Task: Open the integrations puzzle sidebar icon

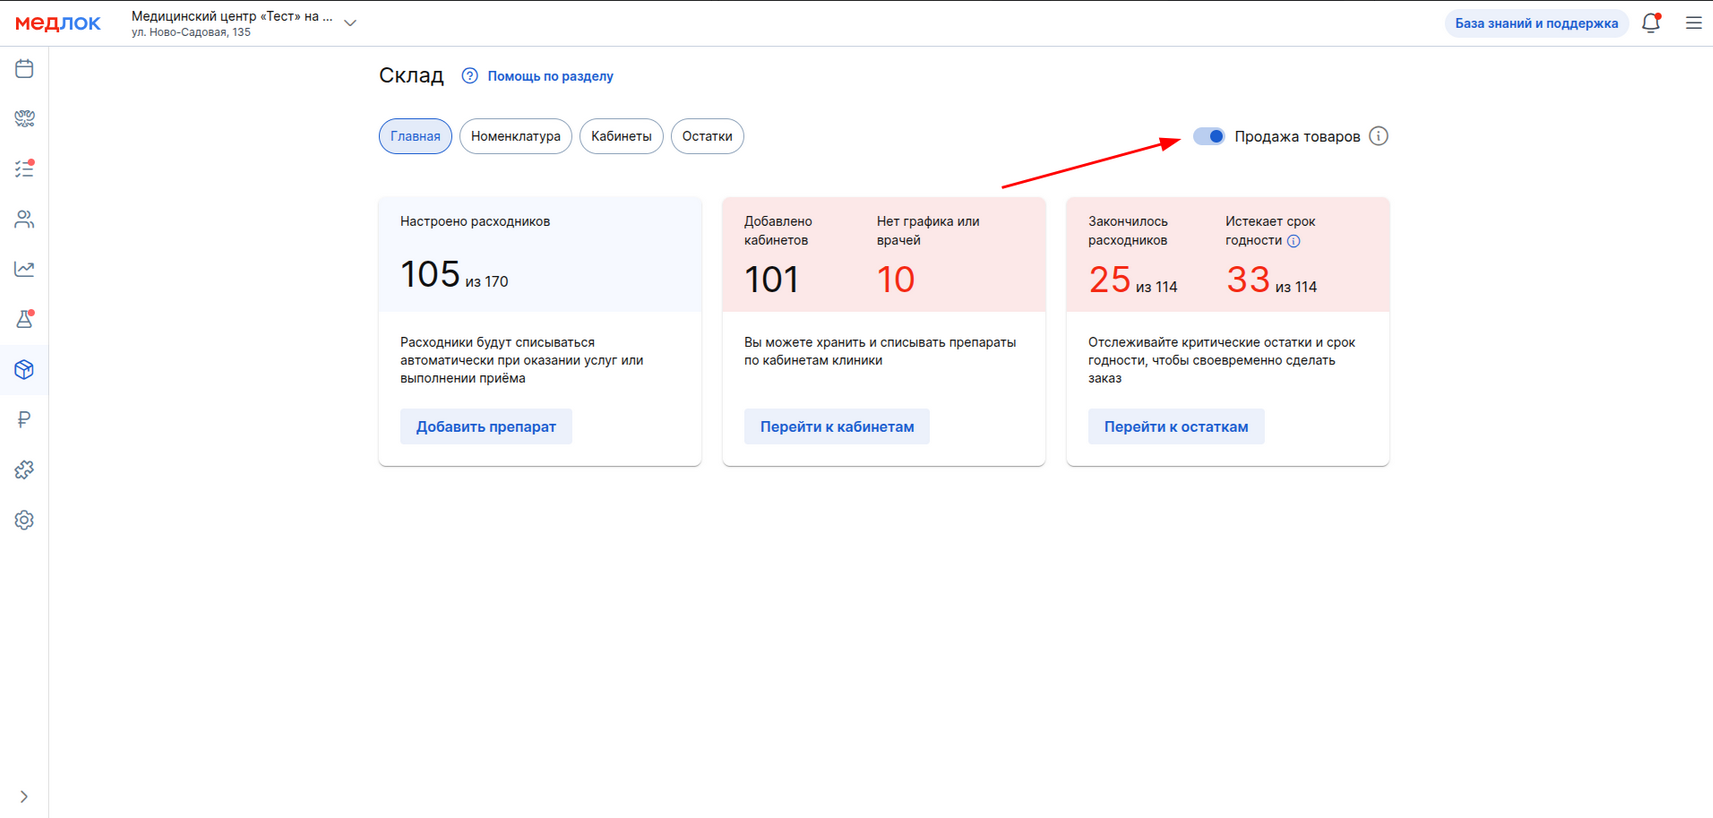Action: [x=24, y=470]
